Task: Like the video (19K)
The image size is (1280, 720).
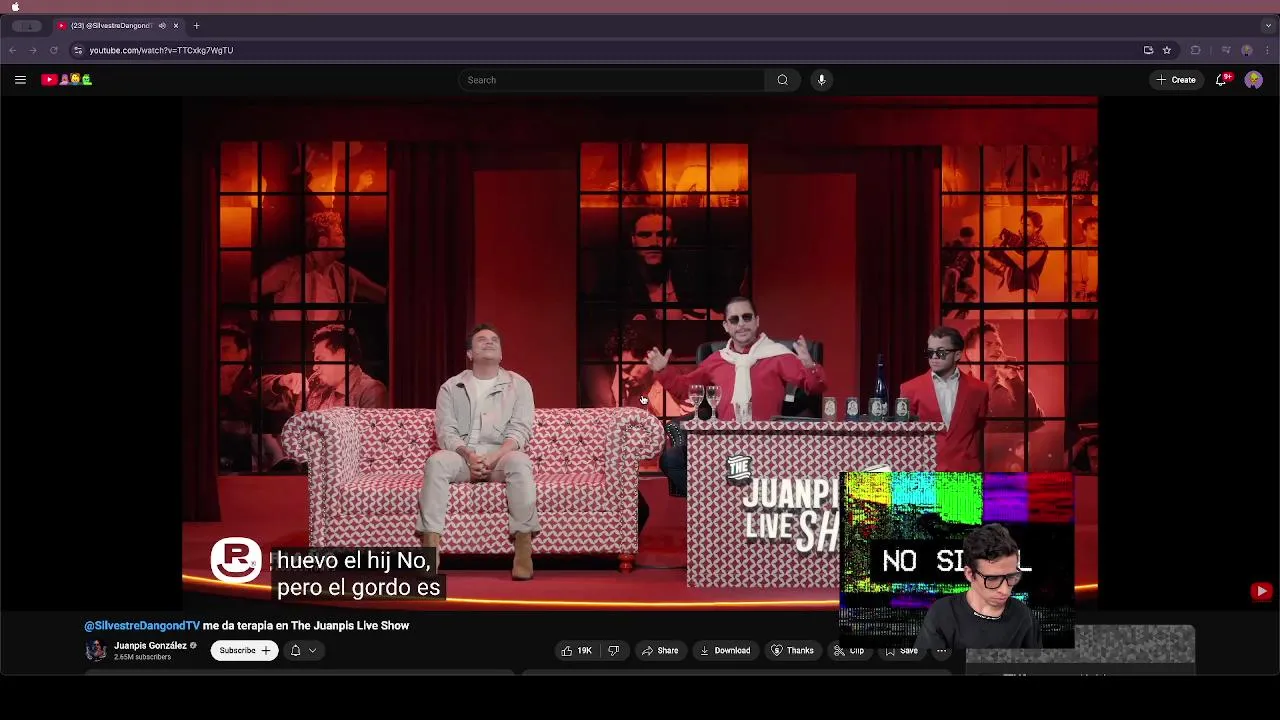Action: point(577,650)
